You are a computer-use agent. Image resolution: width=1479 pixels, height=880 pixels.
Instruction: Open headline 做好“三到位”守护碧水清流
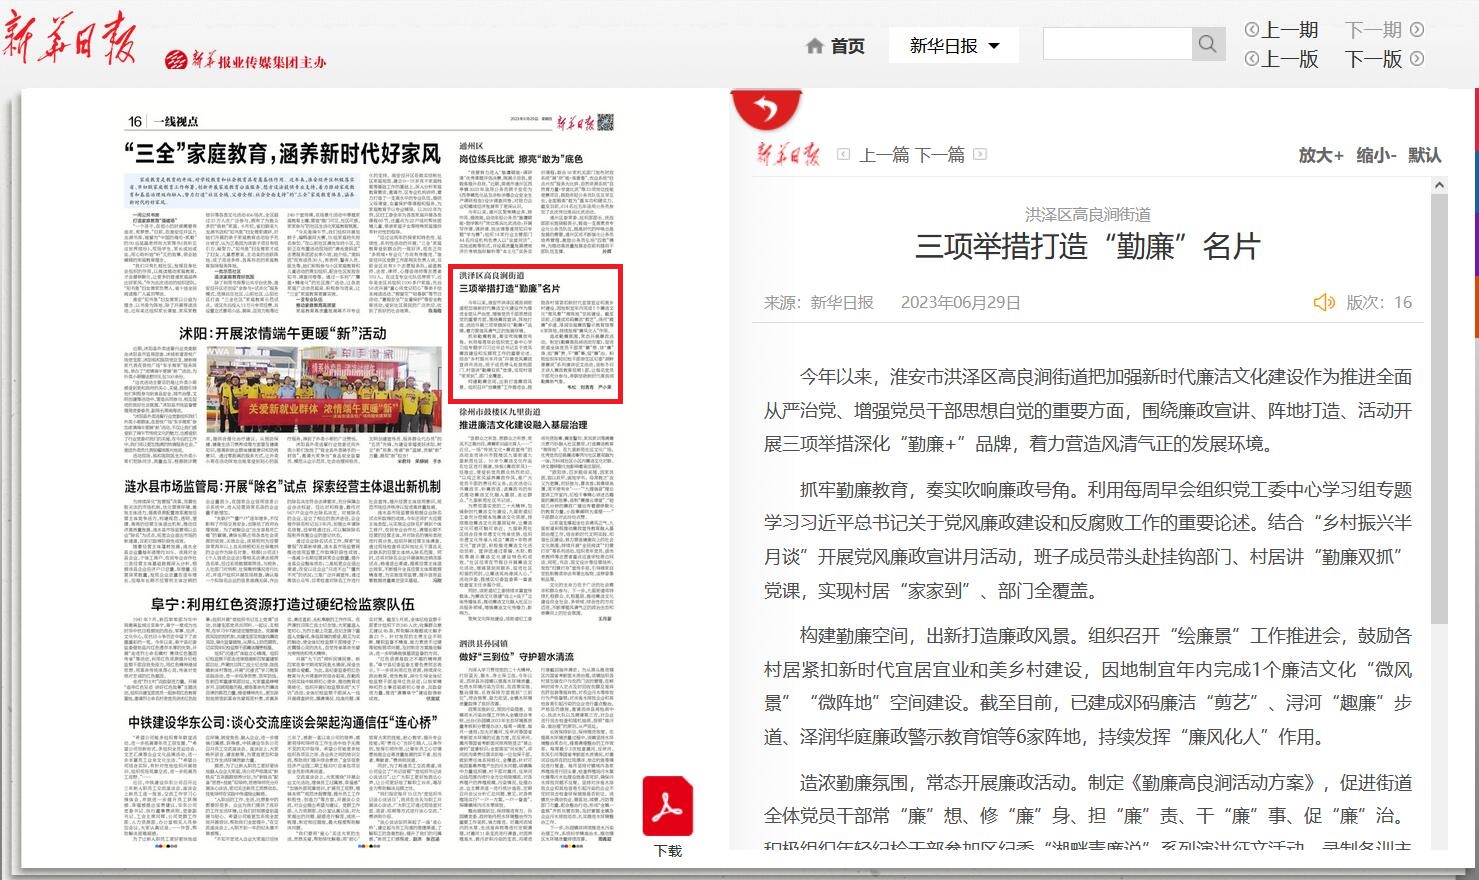tap(516, 656)
